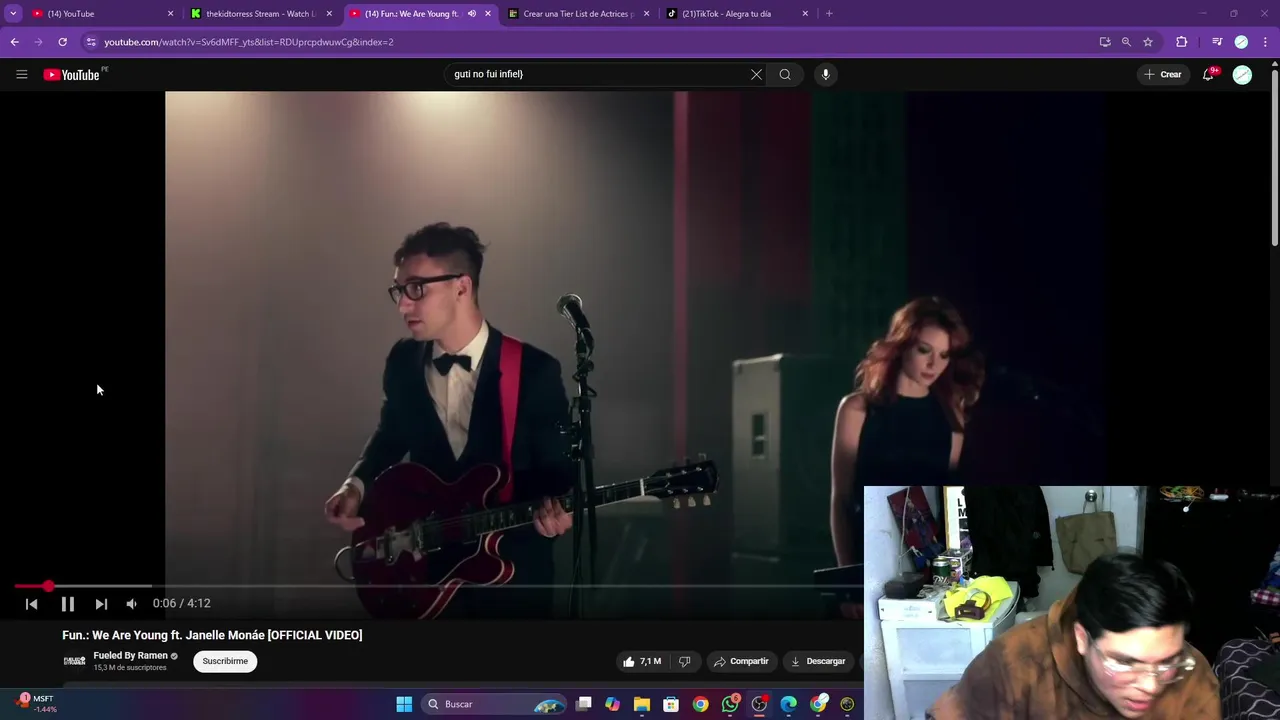Open File Explorer from taskbar
Viewport: 1280px width, 720px height.
pyautogui.click(x=642, y=704)
